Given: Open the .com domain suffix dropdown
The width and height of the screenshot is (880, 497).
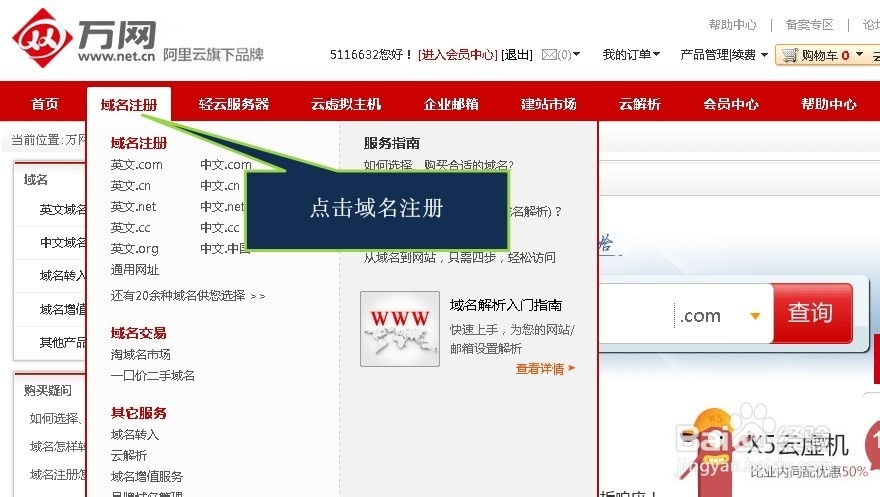Looking at the screenshot, I should pyautogui.click(x=755, y=316).
